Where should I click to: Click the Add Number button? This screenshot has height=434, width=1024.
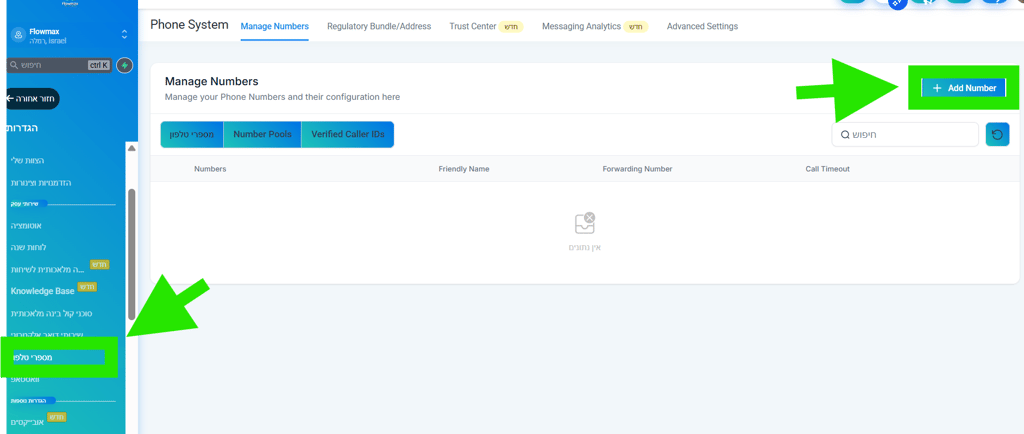point(963,88)
